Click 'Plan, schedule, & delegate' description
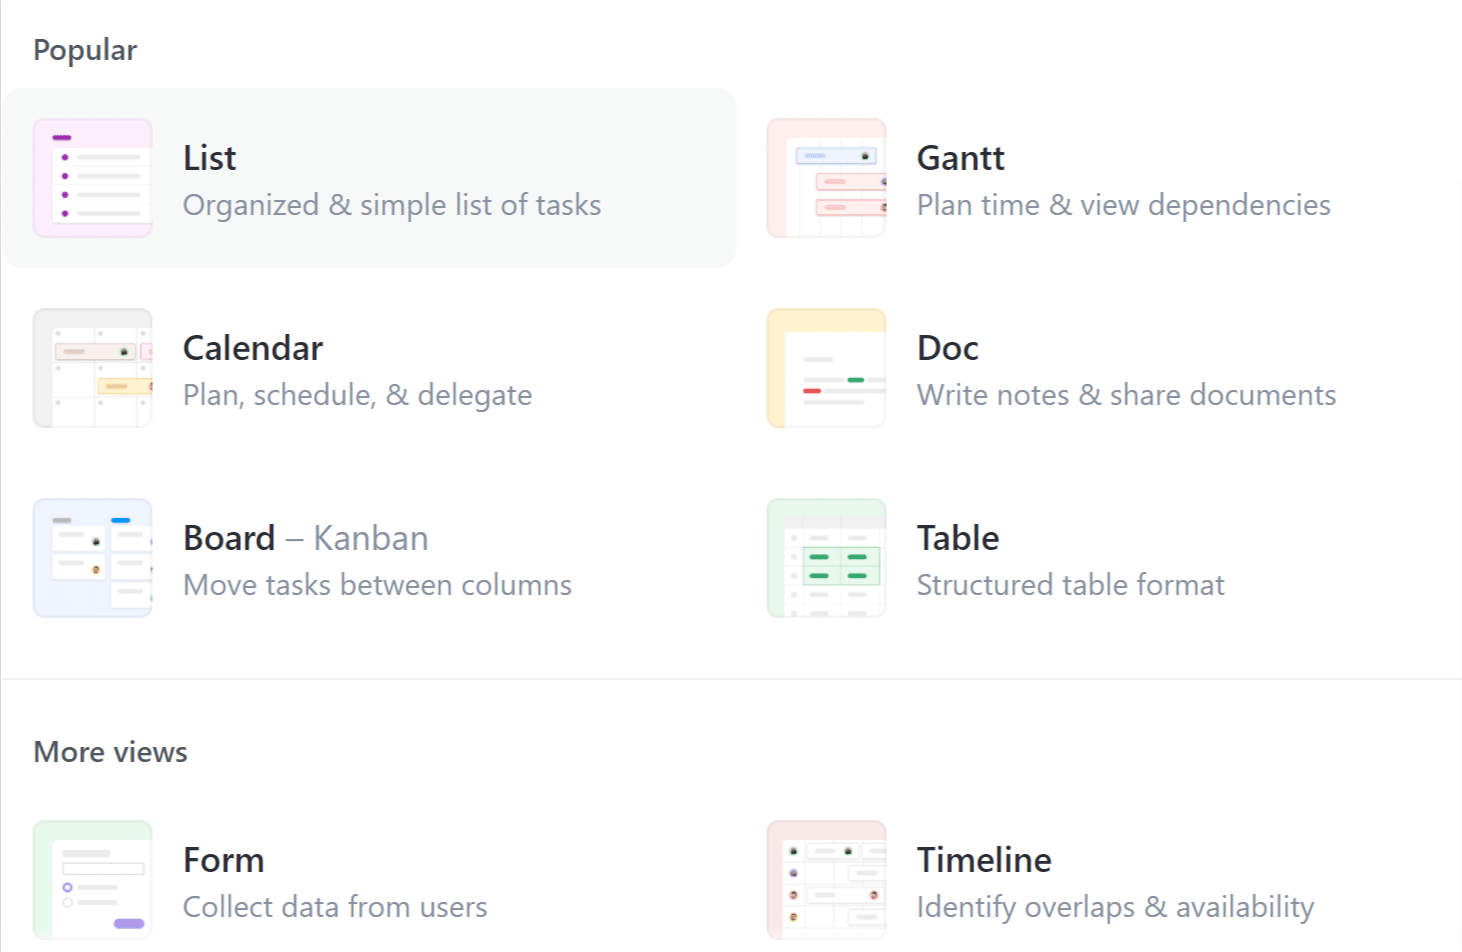The image size is (1462, 952). click(358, 395)
